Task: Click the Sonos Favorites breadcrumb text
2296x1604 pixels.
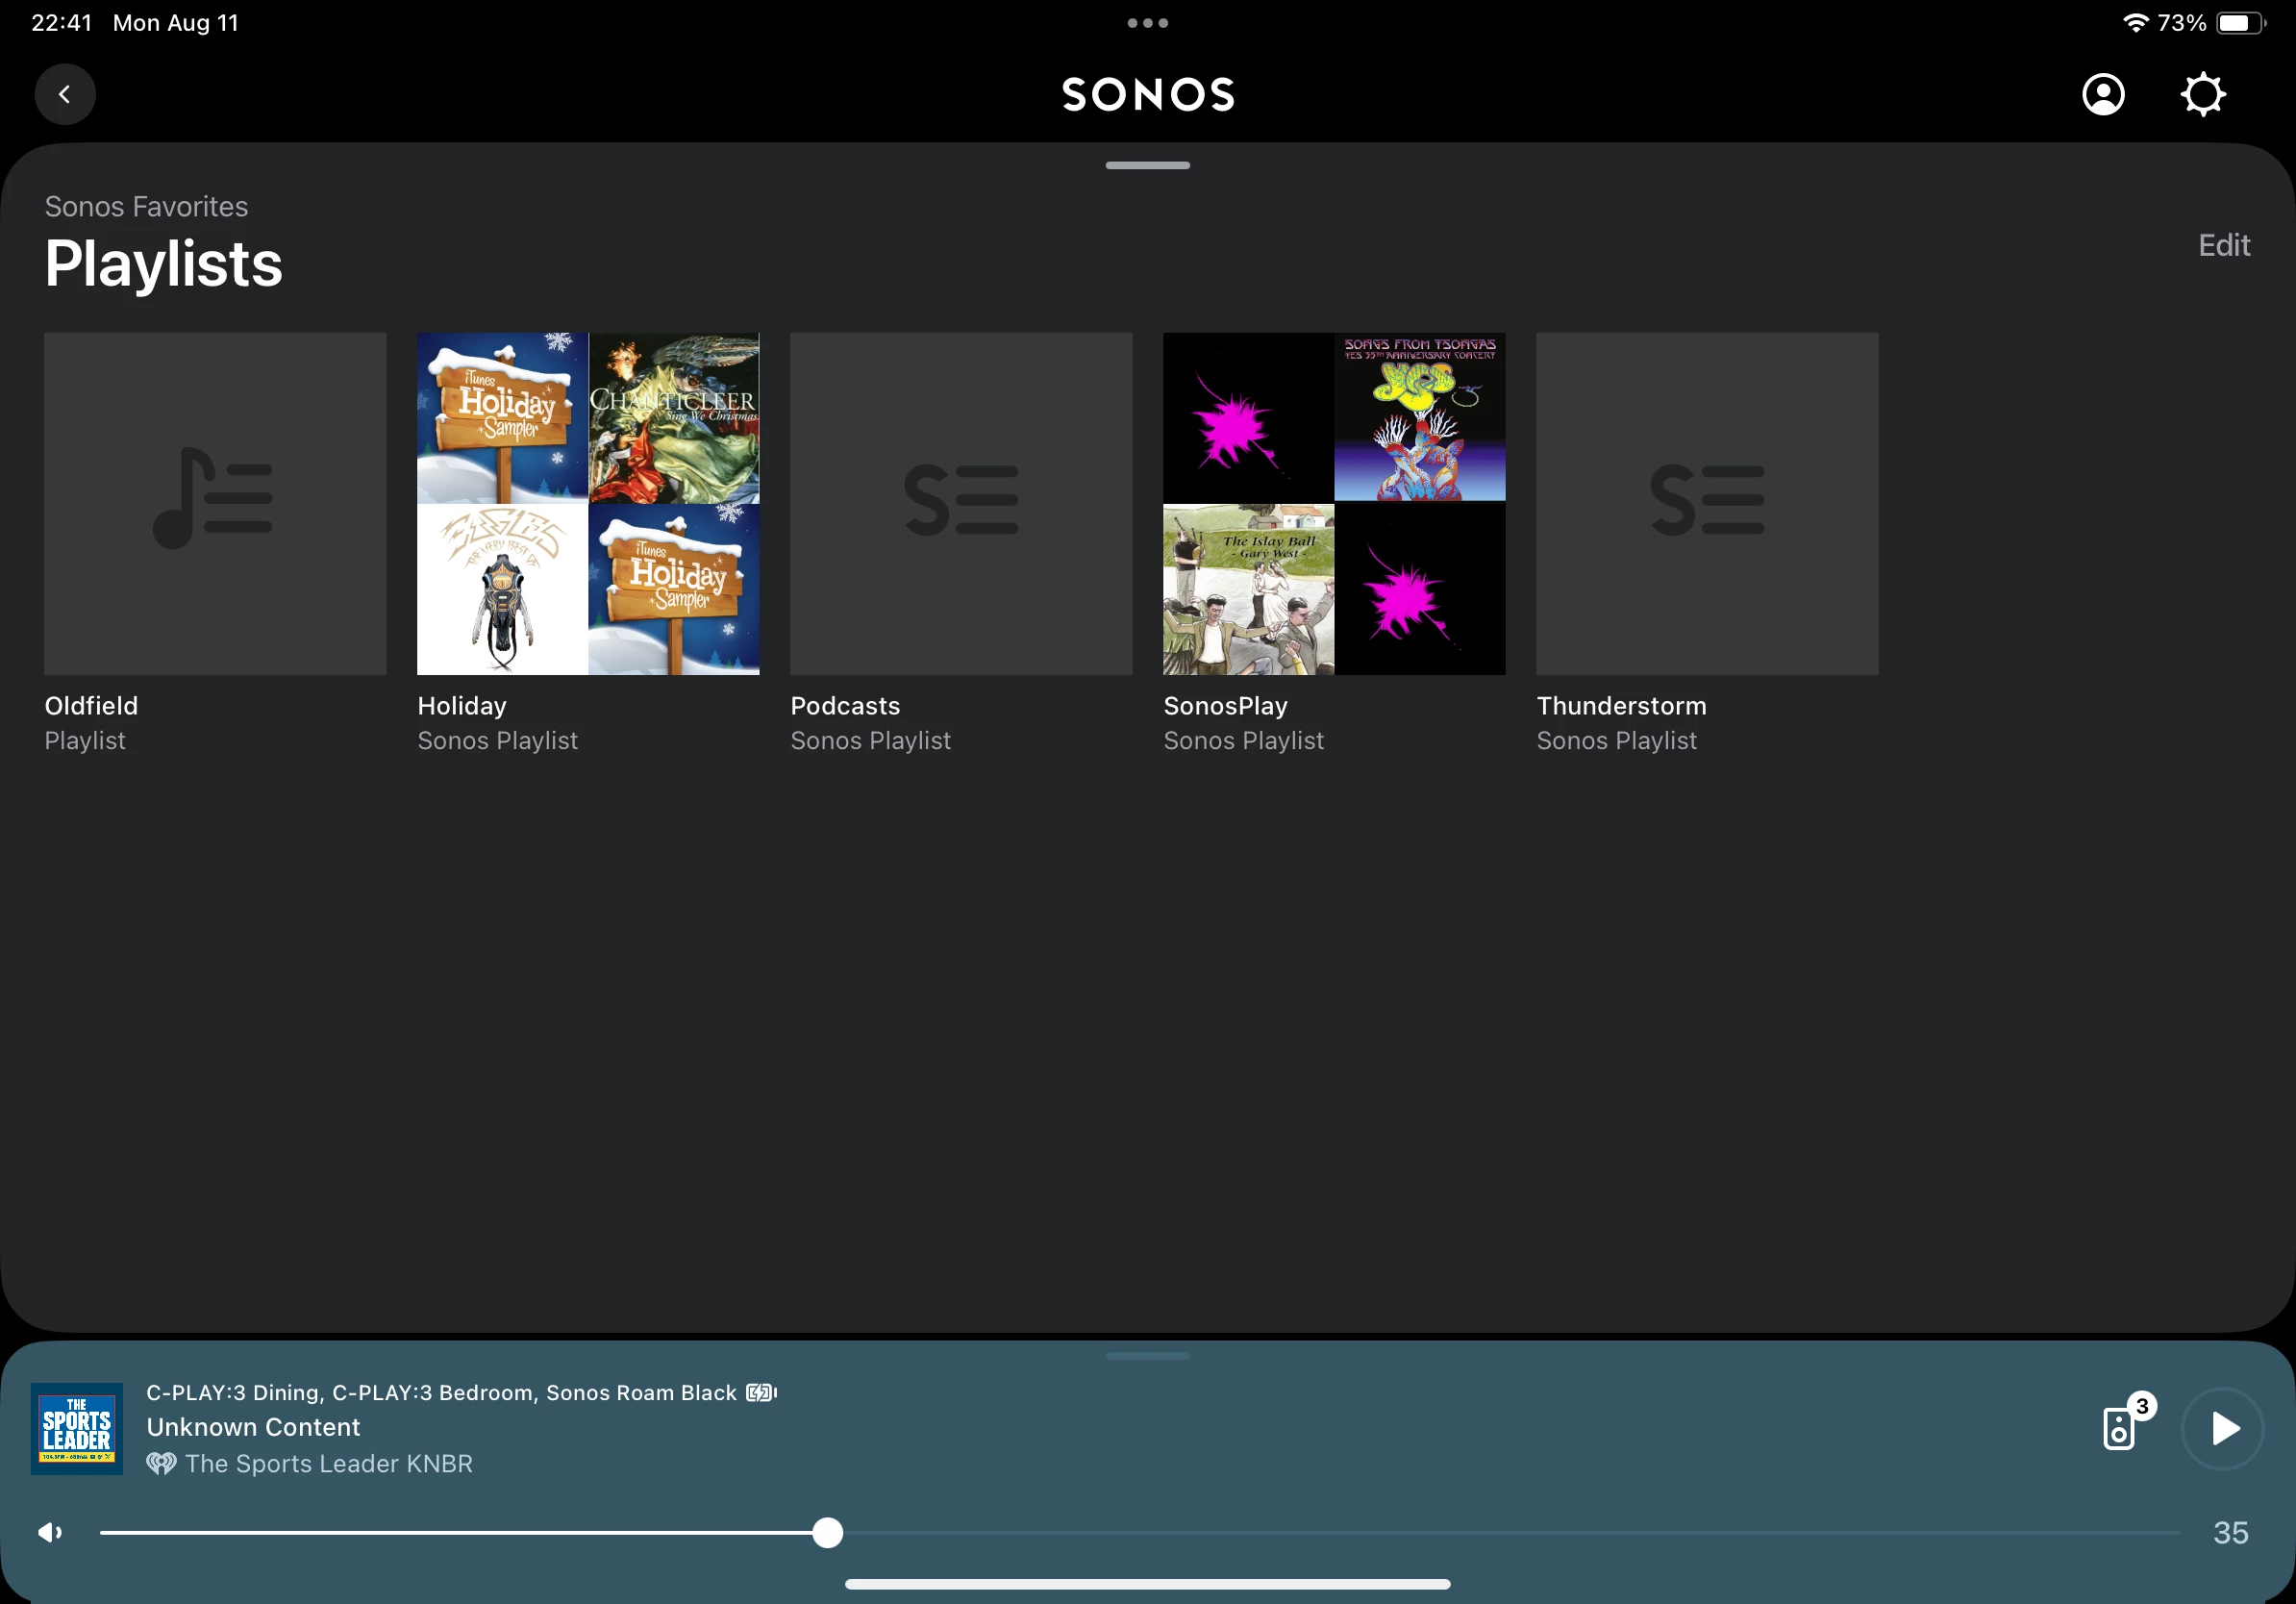Action: point(146,207)
